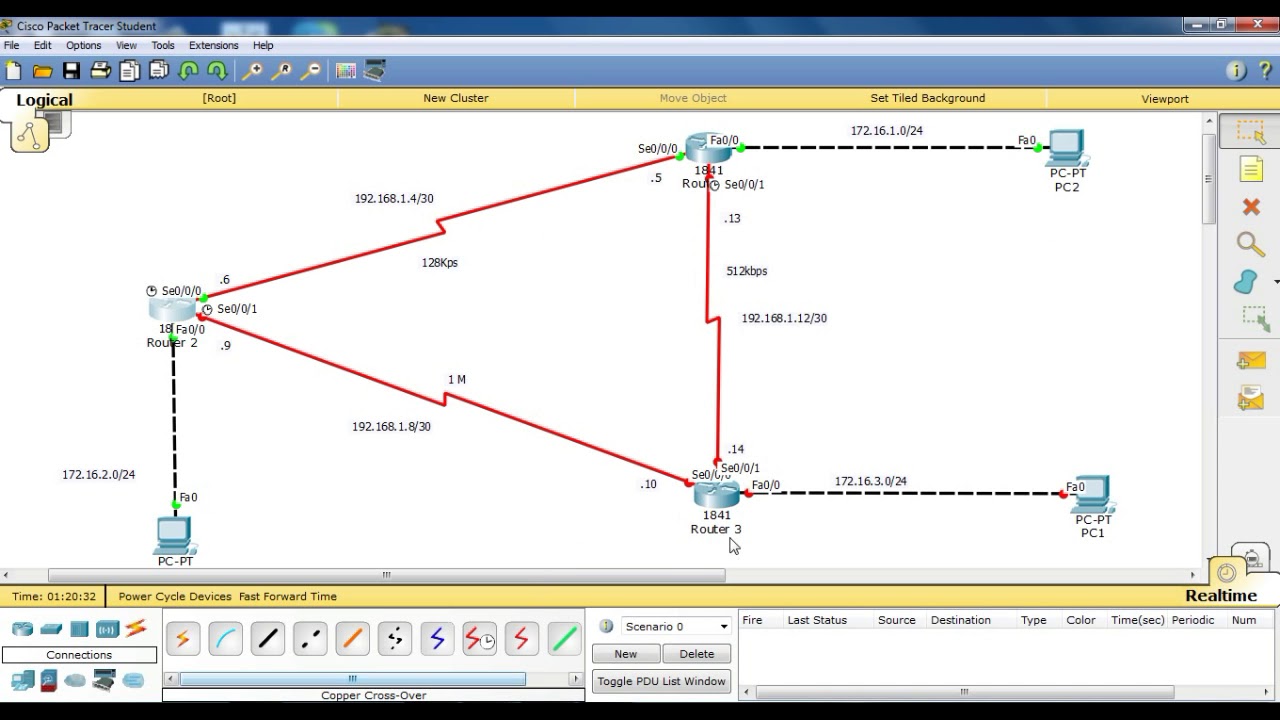This screenshot has height=720, width=1280.
Task: Save the network with the floppy icon
Action: pyautogui.click(x=71, y=71)
